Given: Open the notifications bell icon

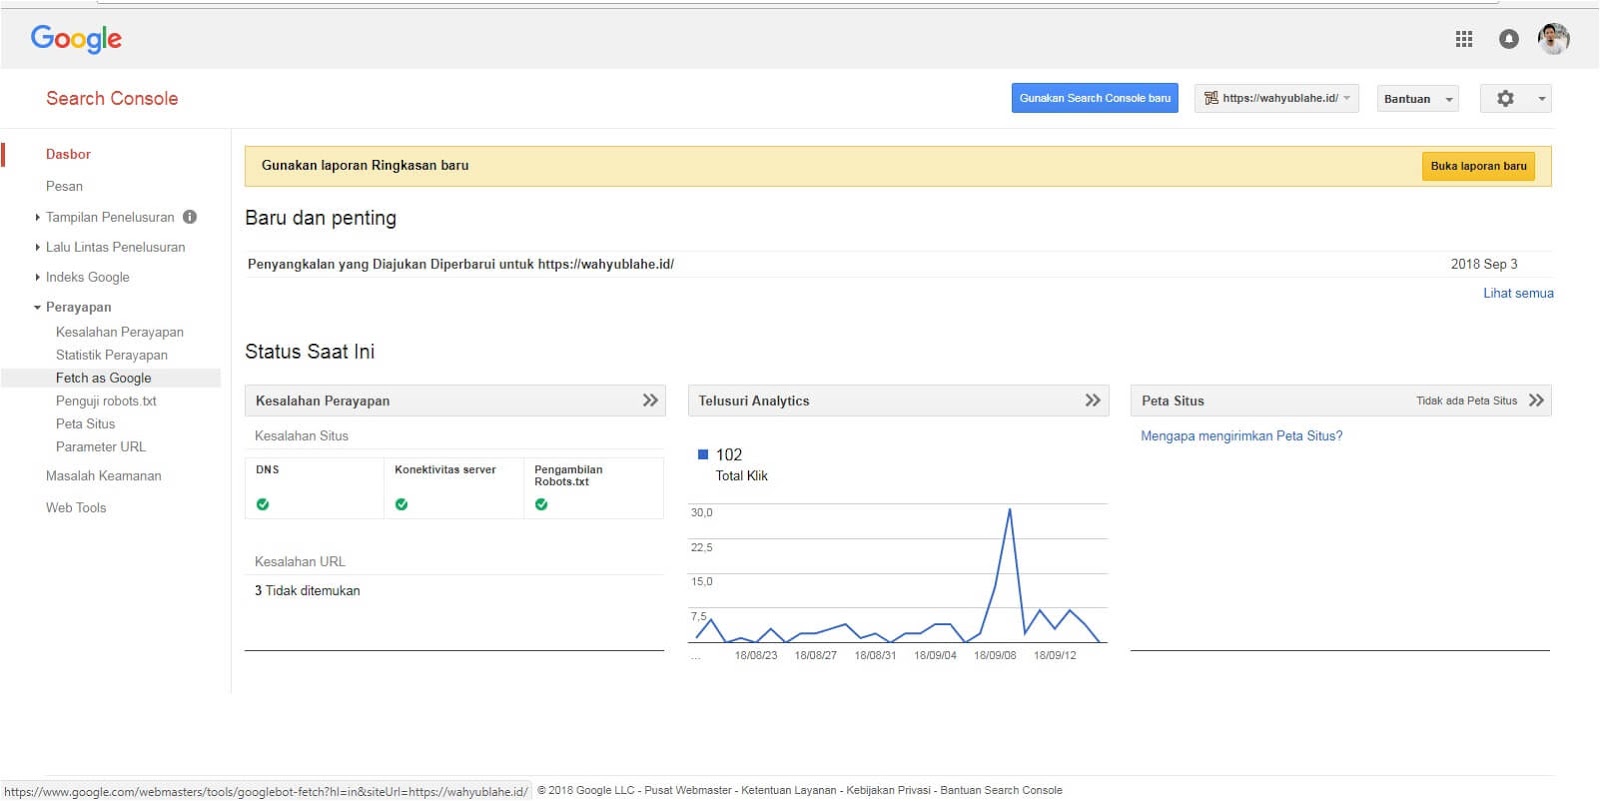Looking at the screenshot, I should pos(1509,39).
